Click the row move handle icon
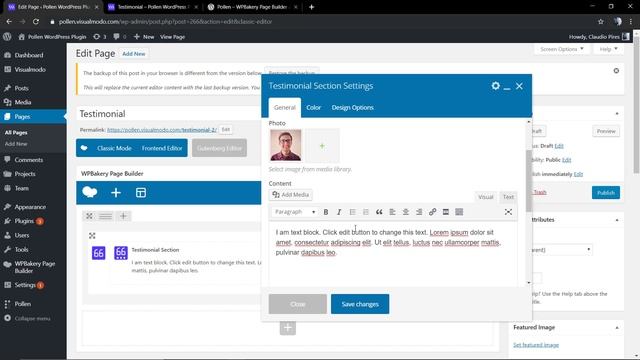This screenshot has width=640, height=360. [x=89, y=216]
